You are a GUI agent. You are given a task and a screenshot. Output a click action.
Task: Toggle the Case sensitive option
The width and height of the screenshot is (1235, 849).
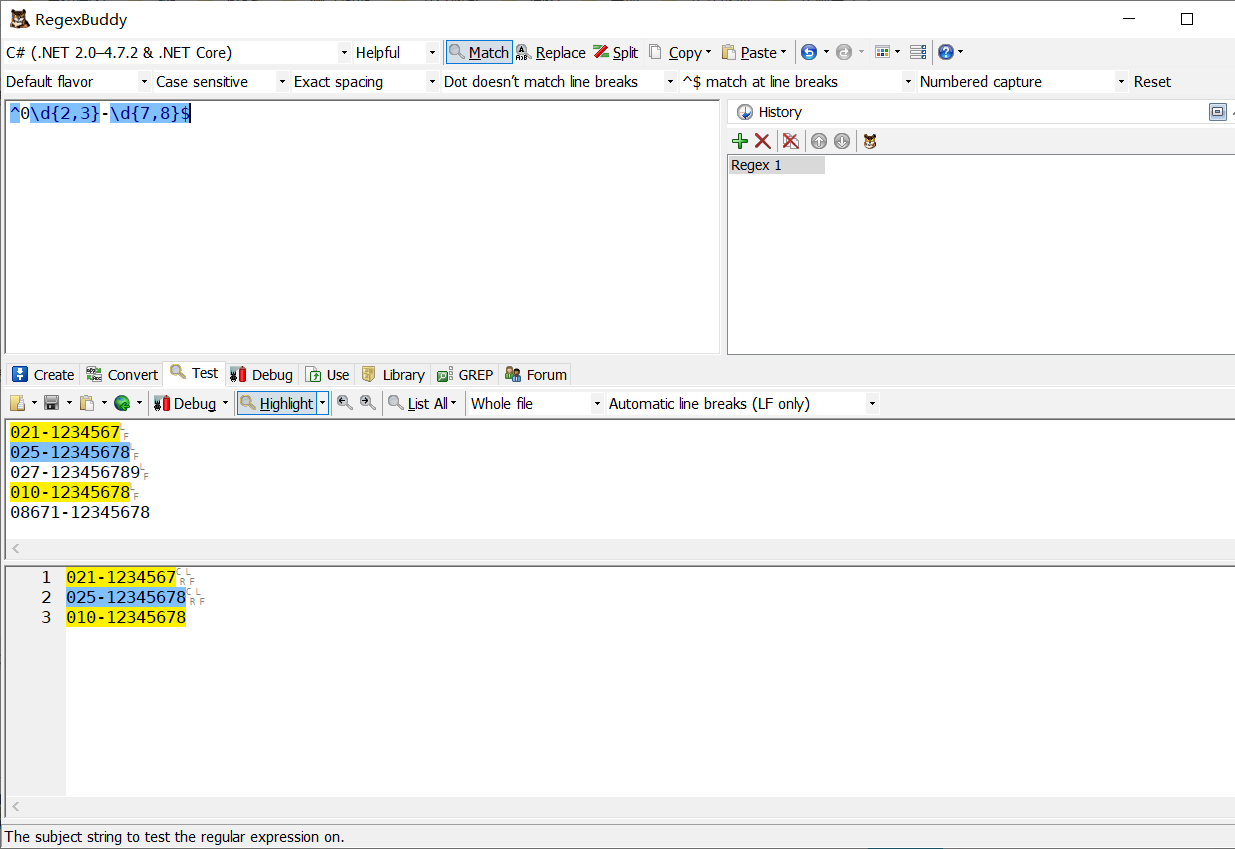(x=220, y=81)
